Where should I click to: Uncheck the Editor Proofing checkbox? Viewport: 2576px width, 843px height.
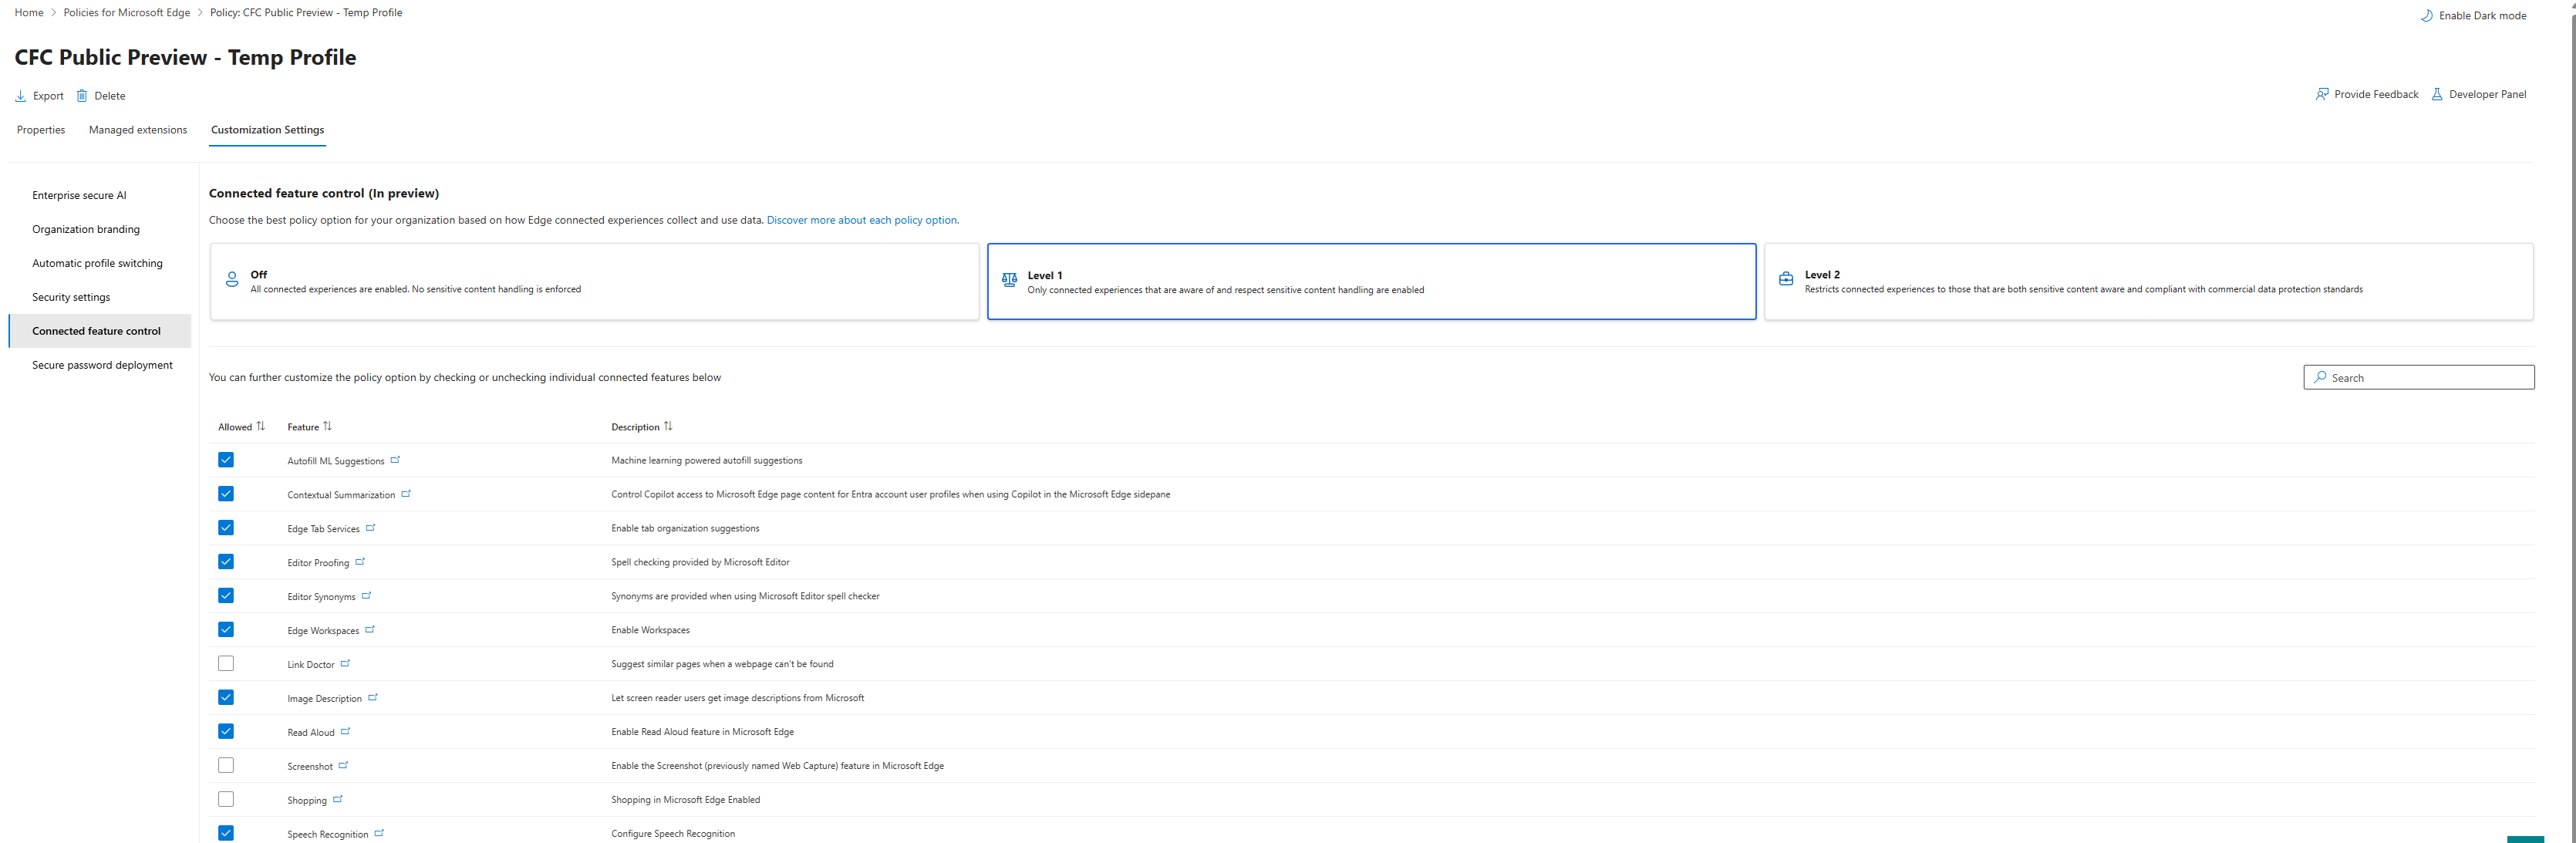(226, 561)
